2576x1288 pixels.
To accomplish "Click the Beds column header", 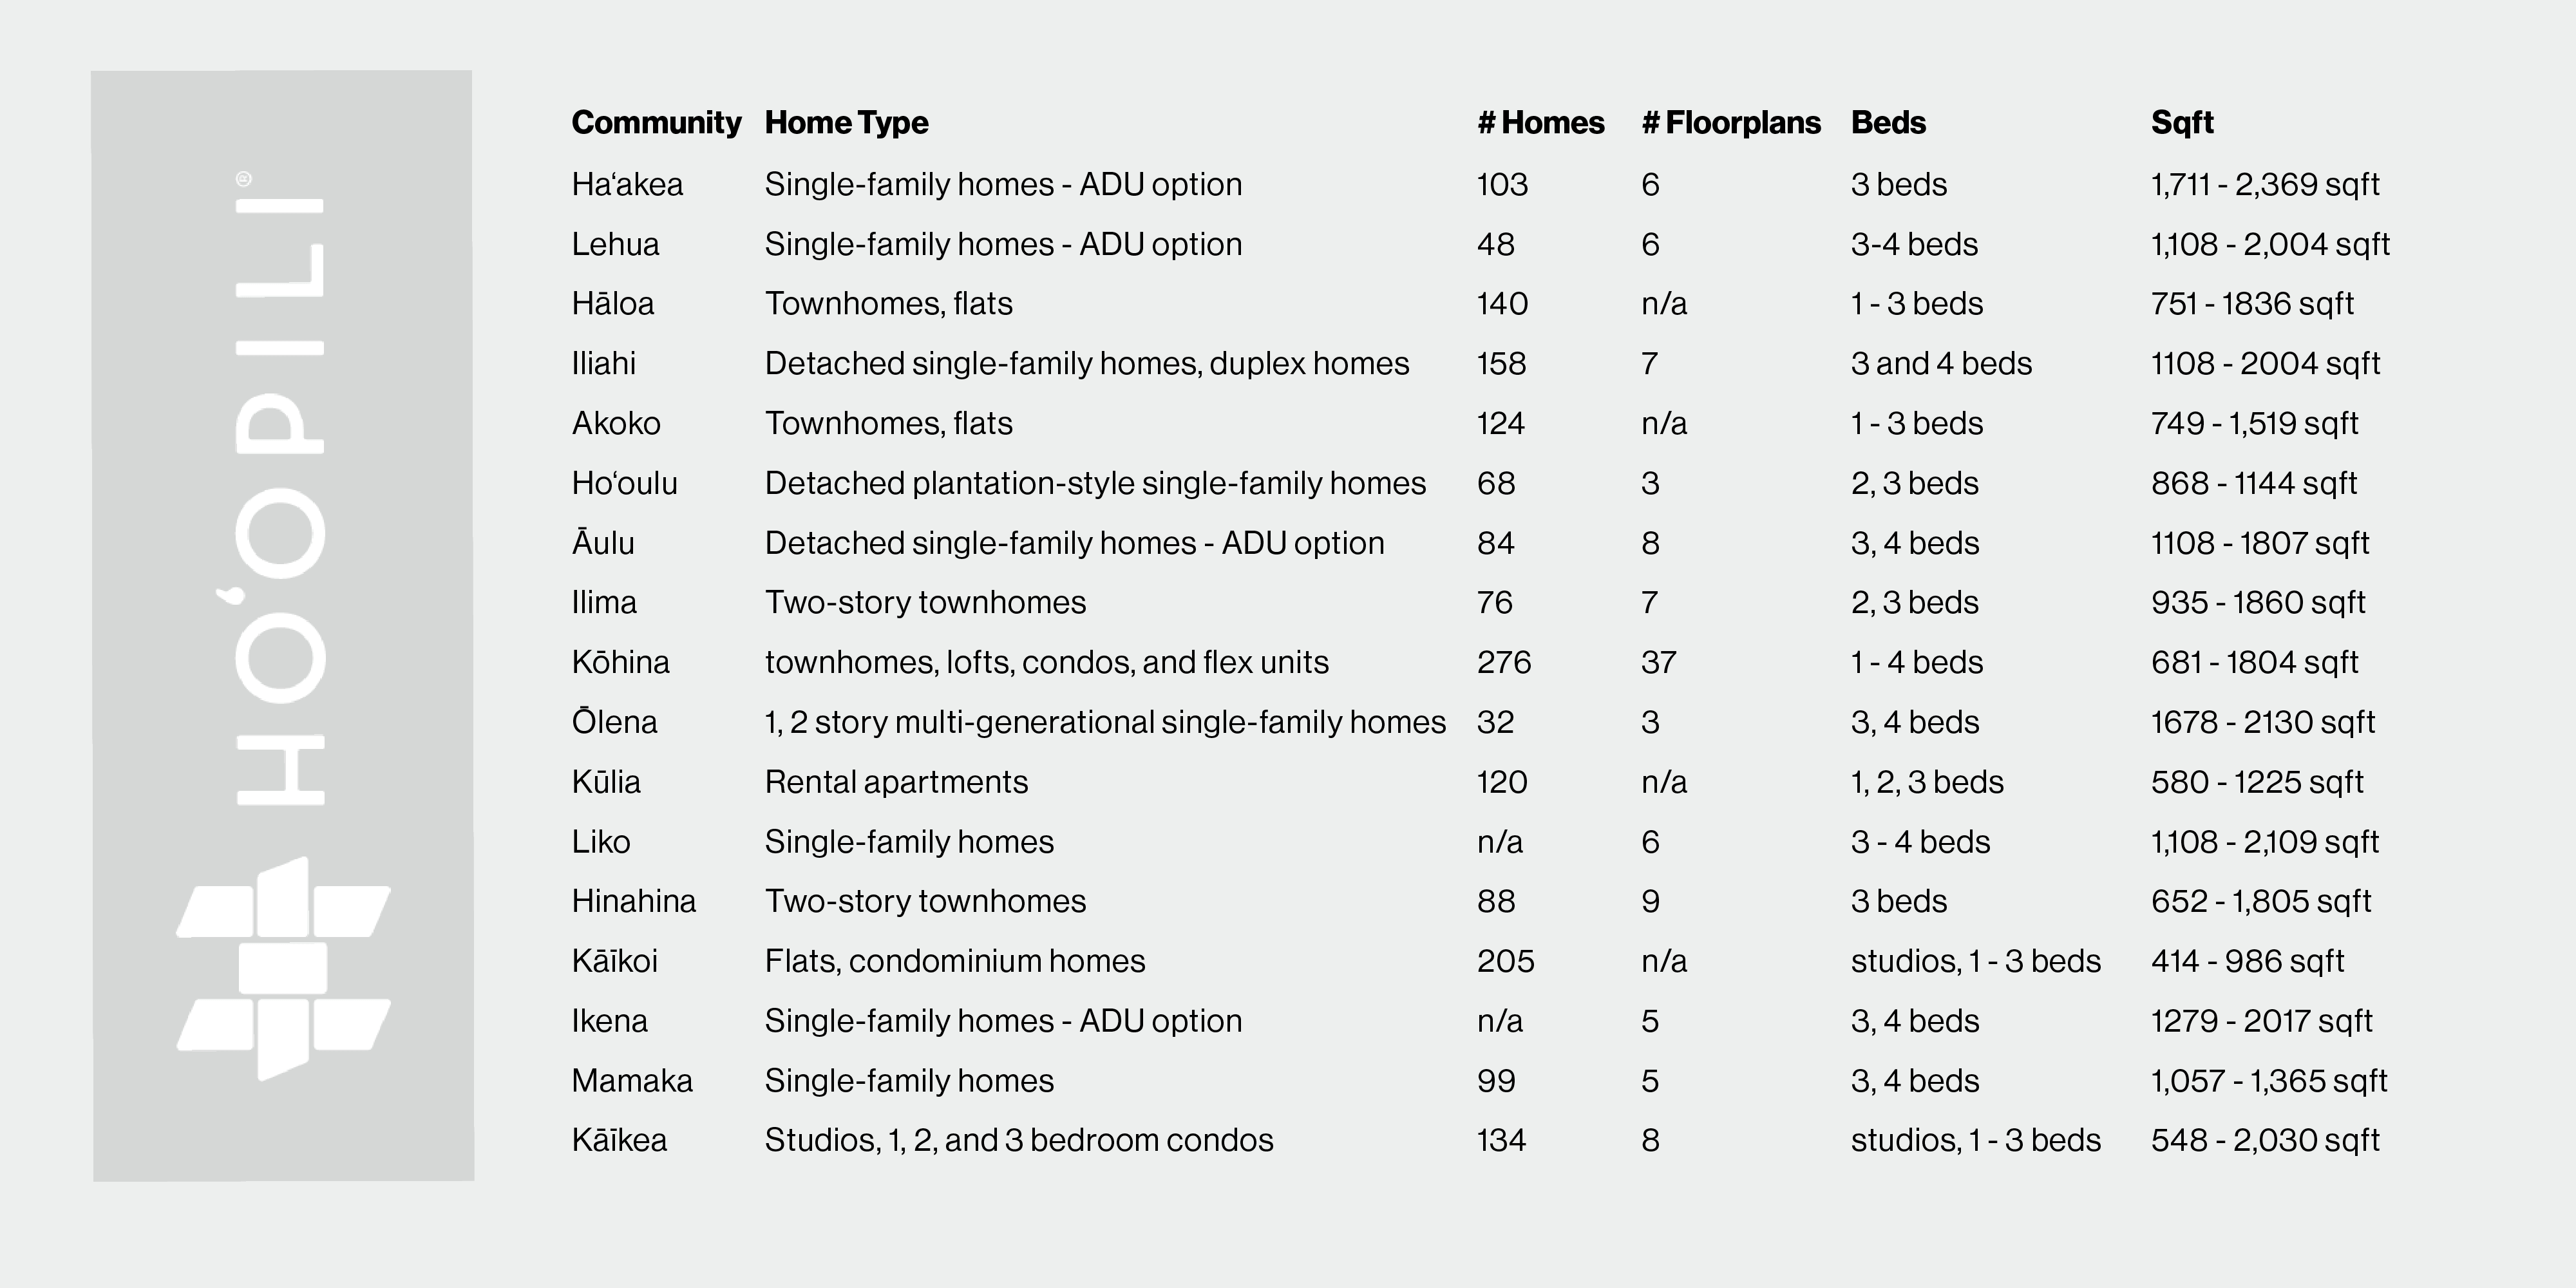I will 1888,123.
